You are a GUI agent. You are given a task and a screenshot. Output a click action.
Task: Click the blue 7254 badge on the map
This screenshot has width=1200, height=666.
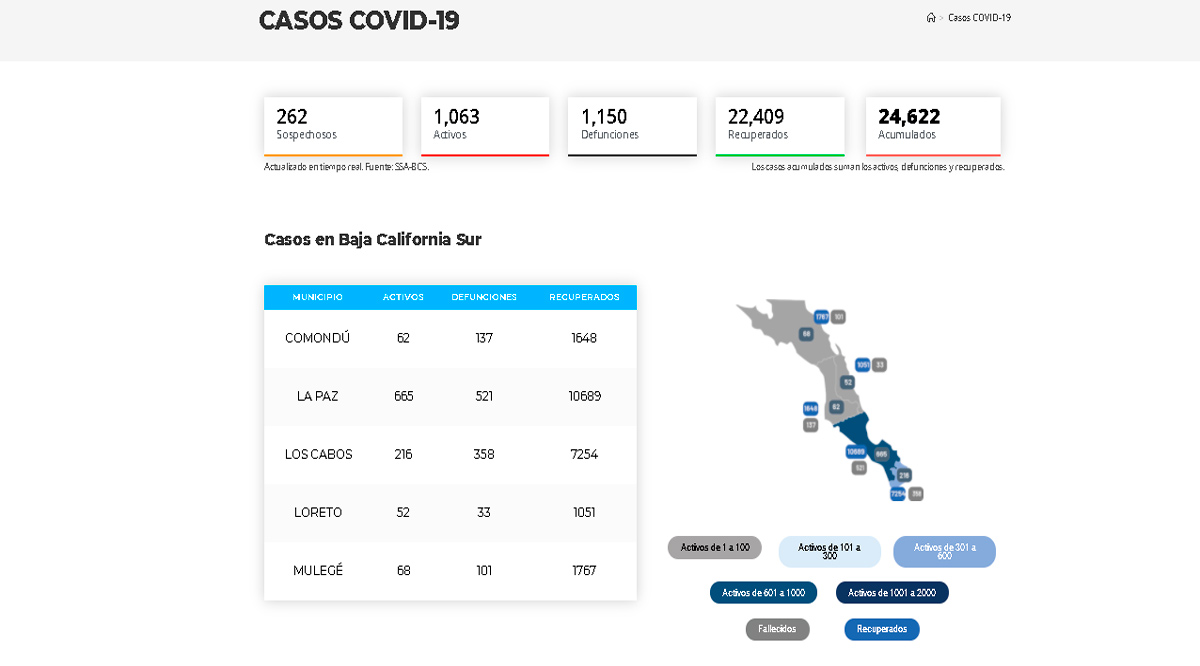click(x=897, y=494)
